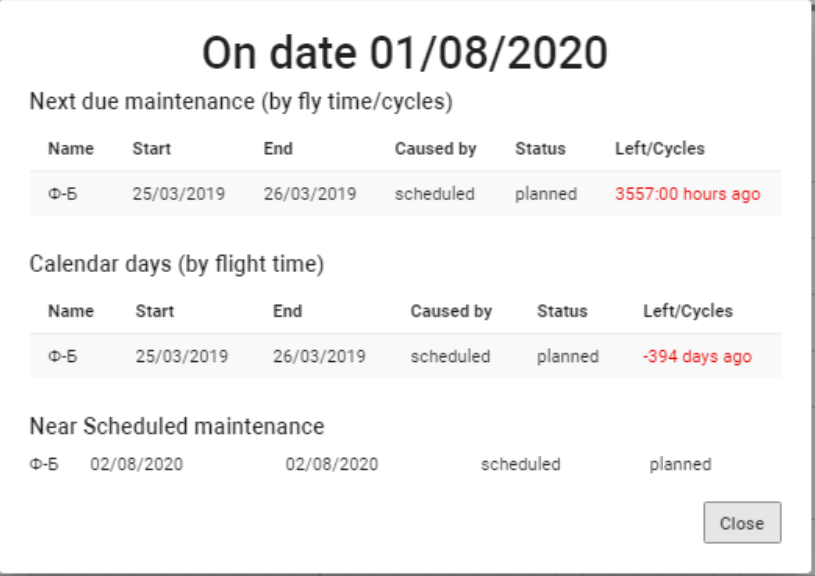Click "planned" status in Near Scheduled maintenance row
Image resolution: width=815 pixels, height=576 pixels.
click(680, 464)
